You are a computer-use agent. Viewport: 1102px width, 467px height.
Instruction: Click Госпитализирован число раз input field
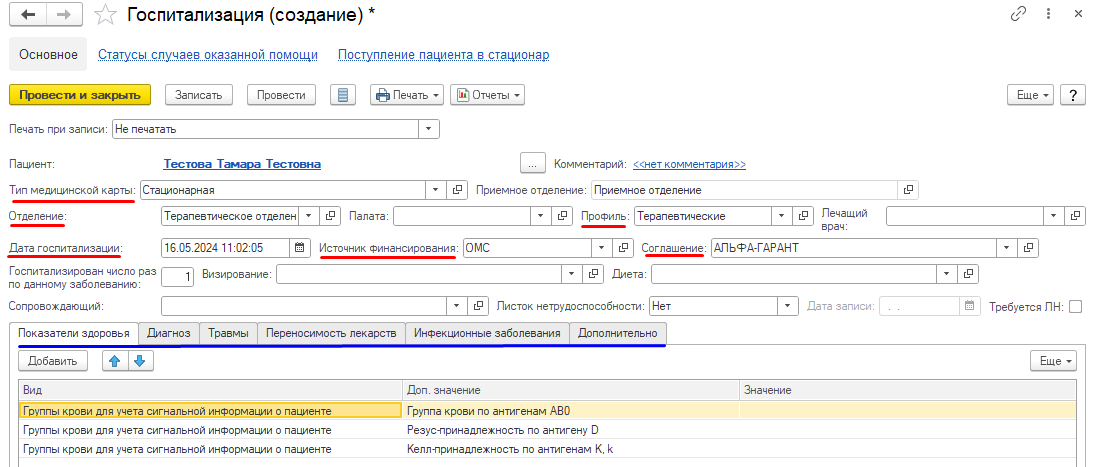point(178,276)
